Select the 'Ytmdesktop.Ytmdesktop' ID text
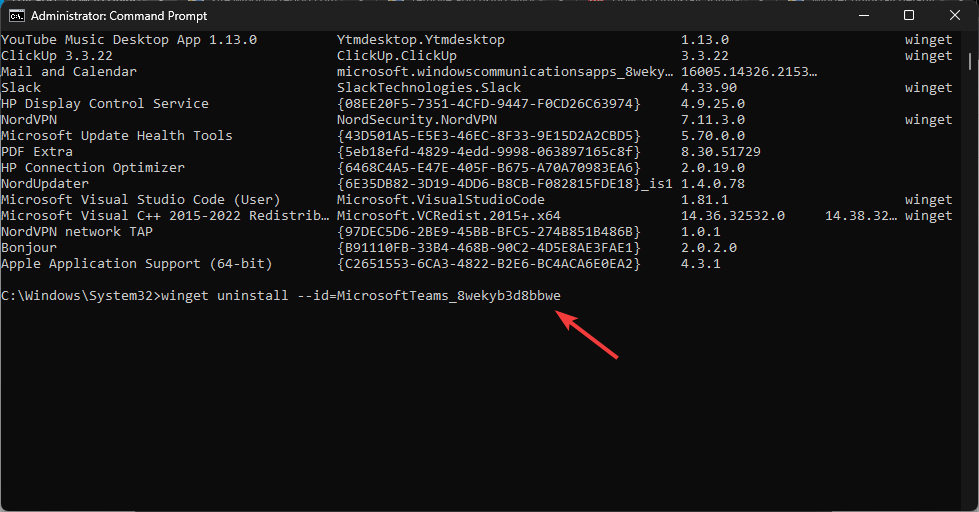Screen dimensions: 979x512 point(421,40)
